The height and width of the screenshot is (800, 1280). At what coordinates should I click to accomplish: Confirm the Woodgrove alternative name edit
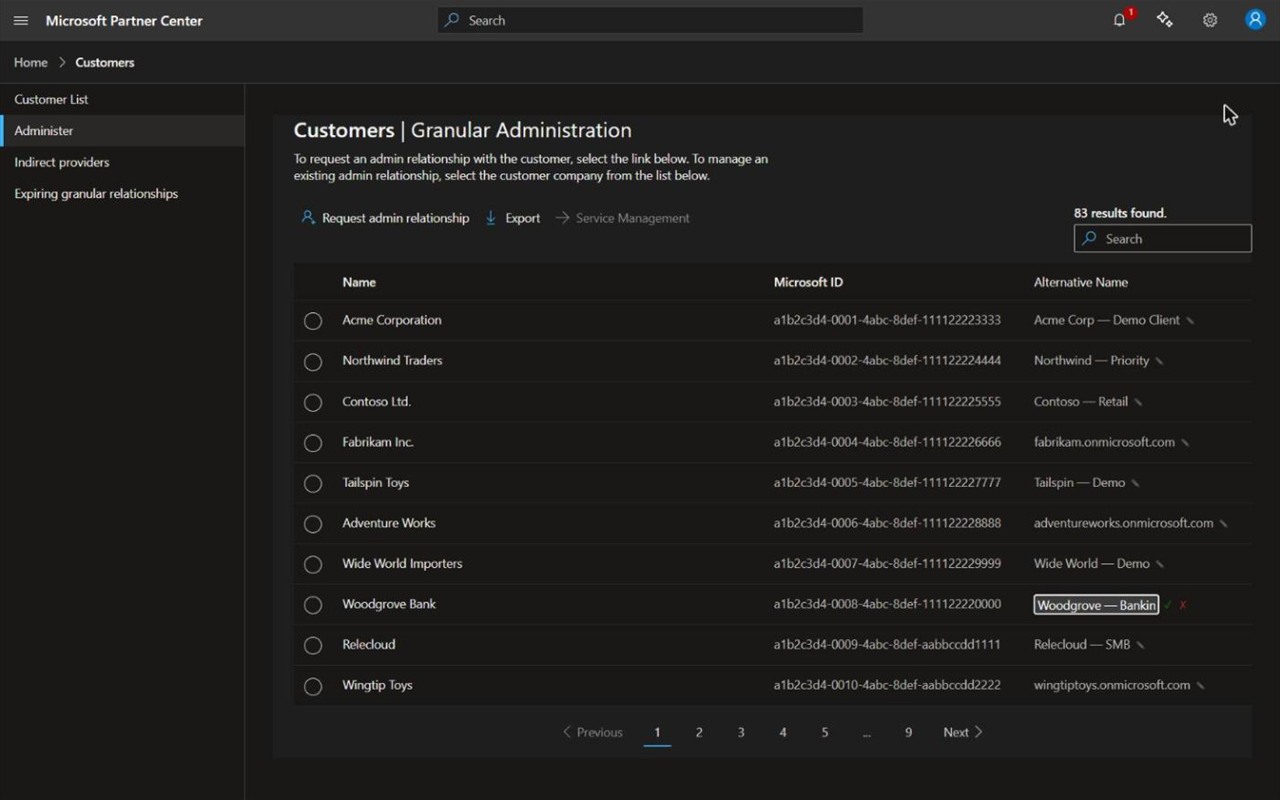pos(1168,605)
